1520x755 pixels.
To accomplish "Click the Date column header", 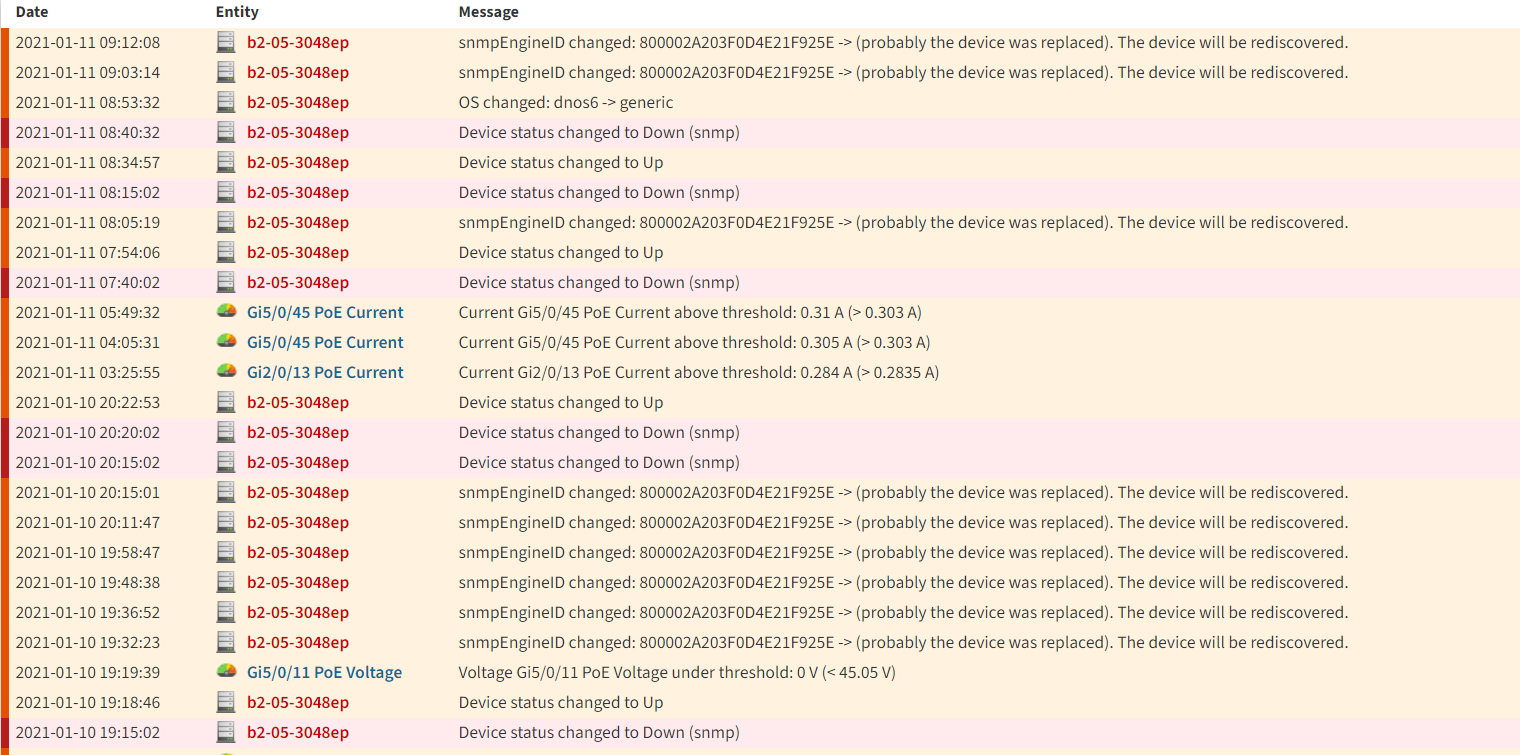I will click(32, 12).
